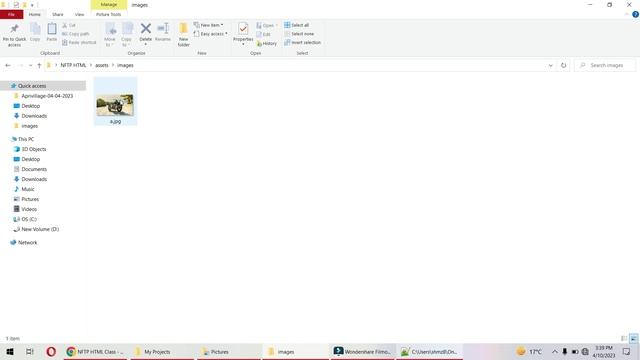This screenshot has height=360, width=640.
Task: Click assets in address path
Action: coord(102,65)
